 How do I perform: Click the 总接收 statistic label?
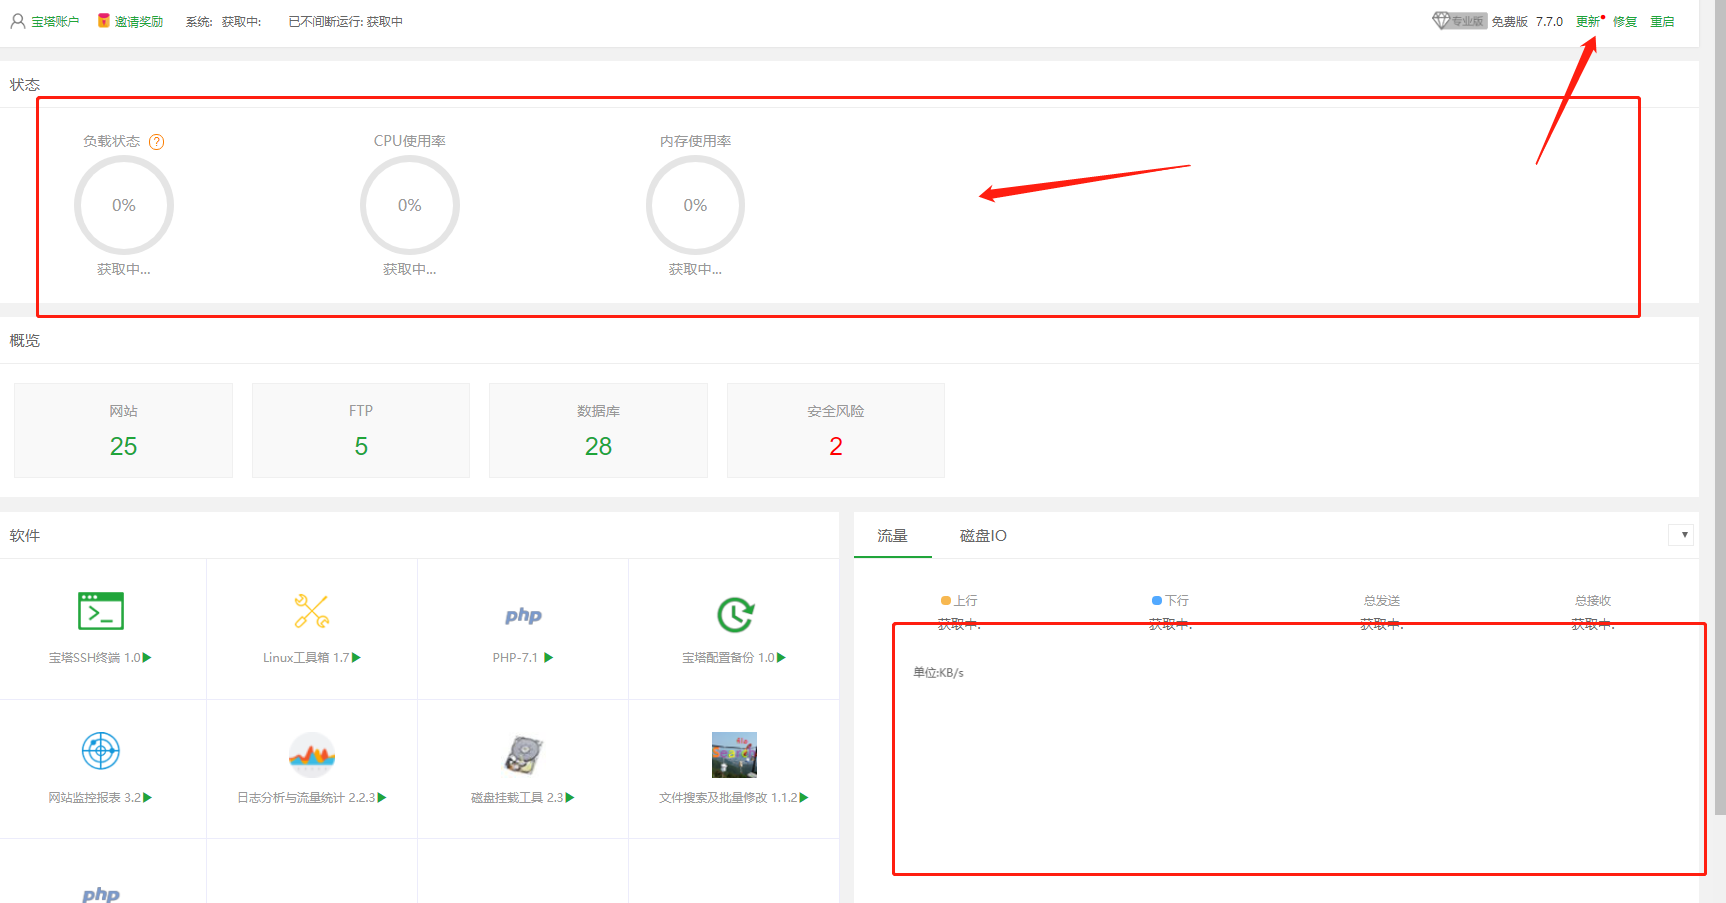(x=1593, y=601)
